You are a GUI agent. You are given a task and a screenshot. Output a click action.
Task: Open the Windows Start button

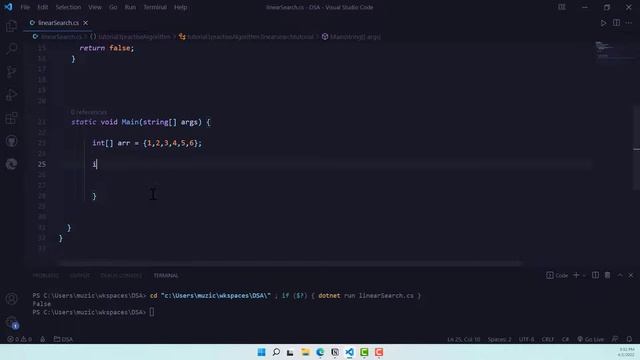click(261, 352)
